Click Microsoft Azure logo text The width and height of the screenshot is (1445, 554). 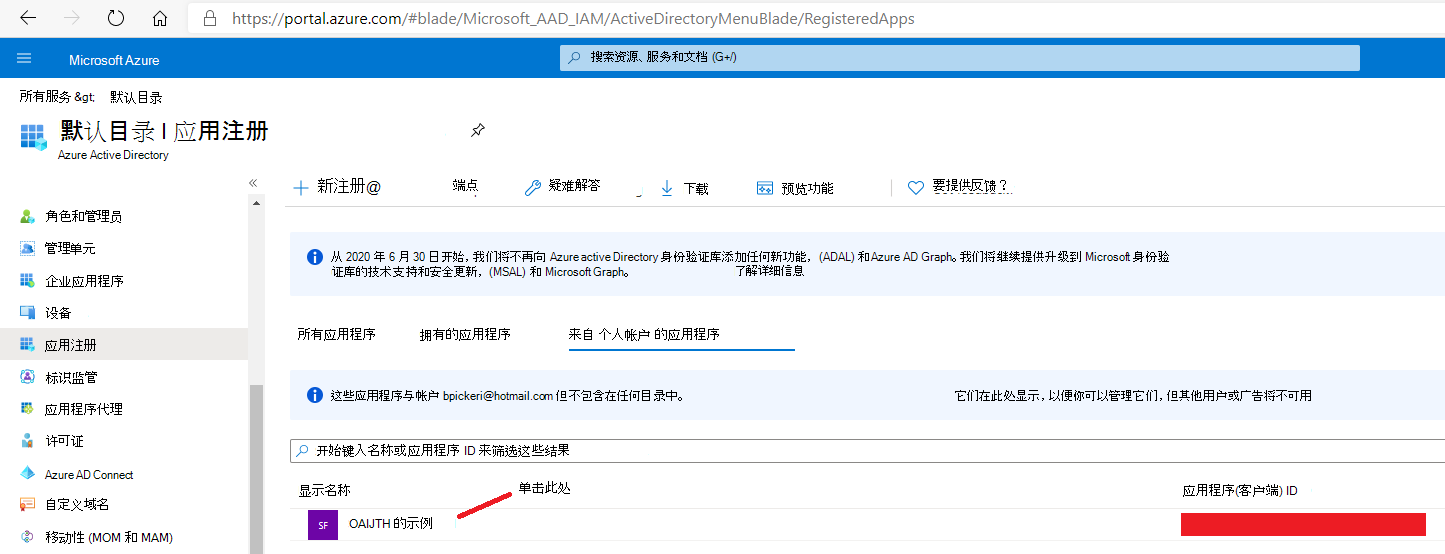pyautogui.click(x=114, y=60)
